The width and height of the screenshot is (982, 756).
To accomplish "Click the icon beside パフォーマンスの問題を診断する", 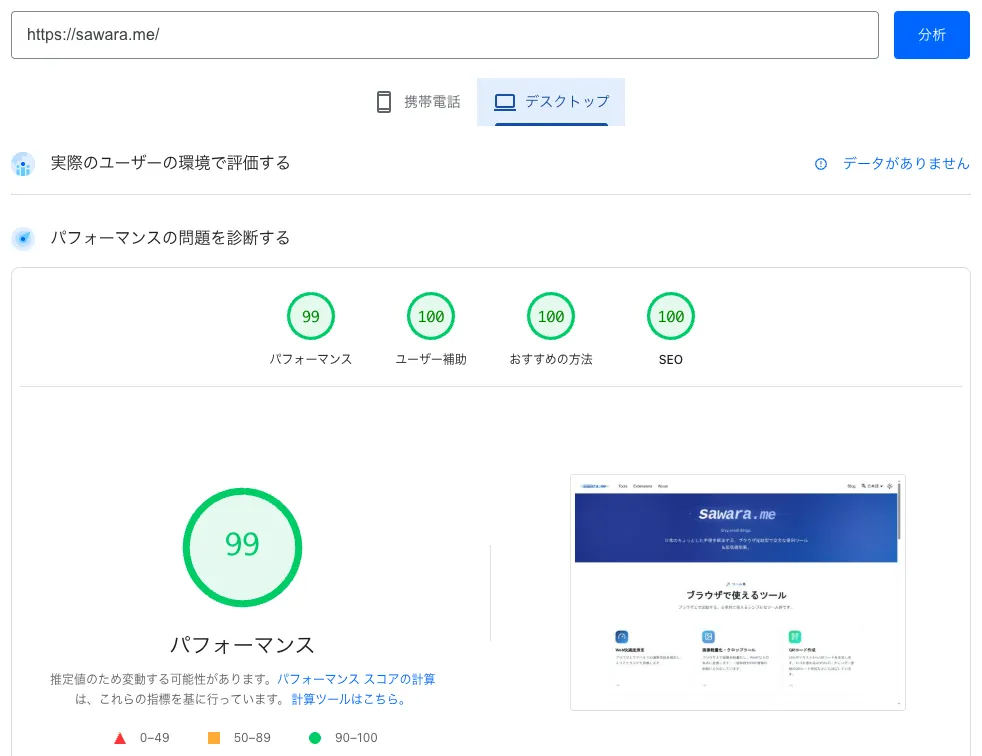I will (23, 239).
